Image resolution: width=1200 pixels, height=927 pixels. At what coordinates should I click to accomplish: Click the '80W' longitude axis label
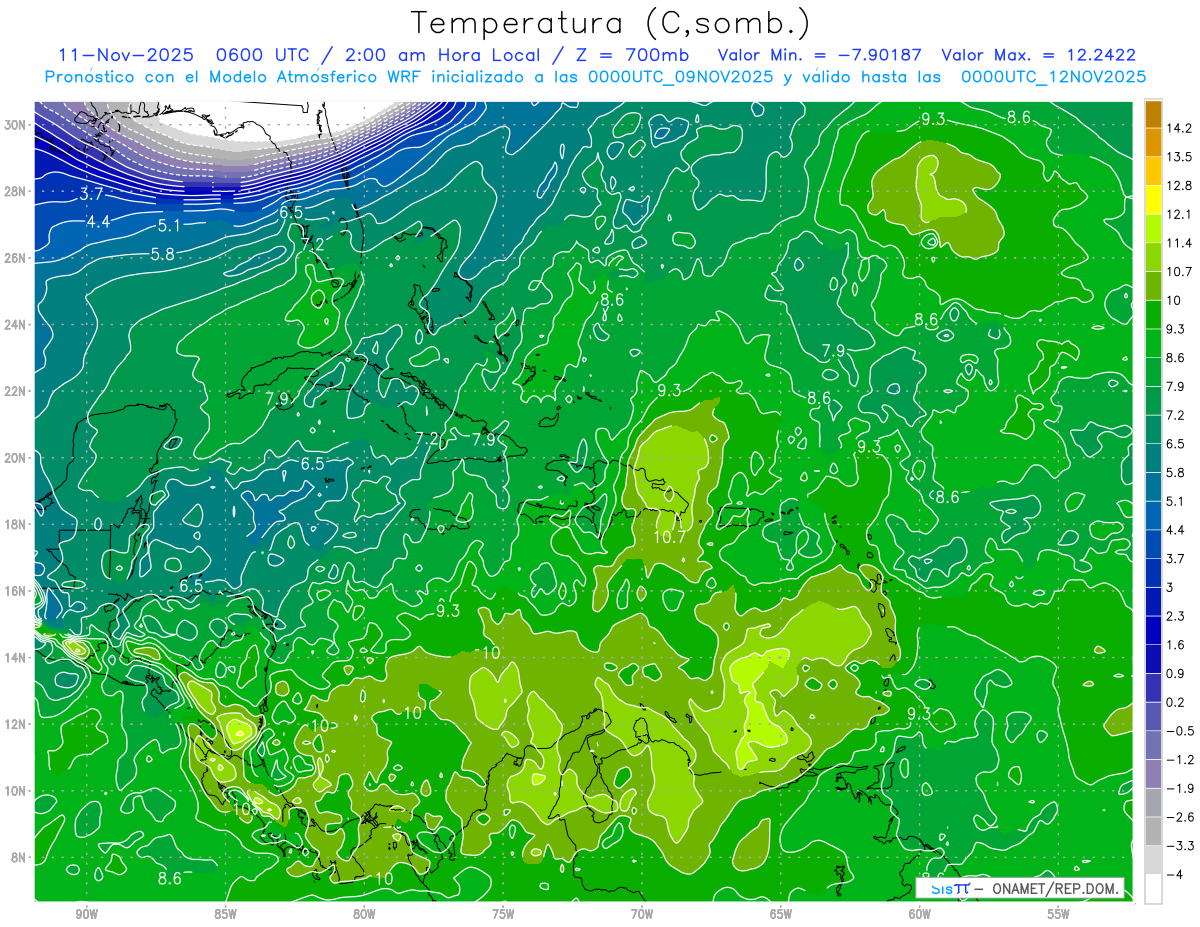[x=364, y=914]
